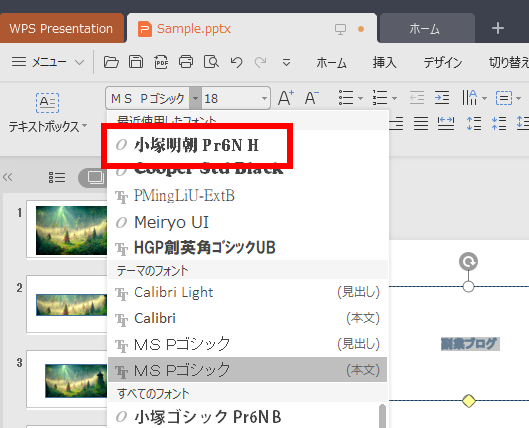Click the font name field ＭＳ Ｐゴシック
Screen dimensions: 529x428
(148, 98)
